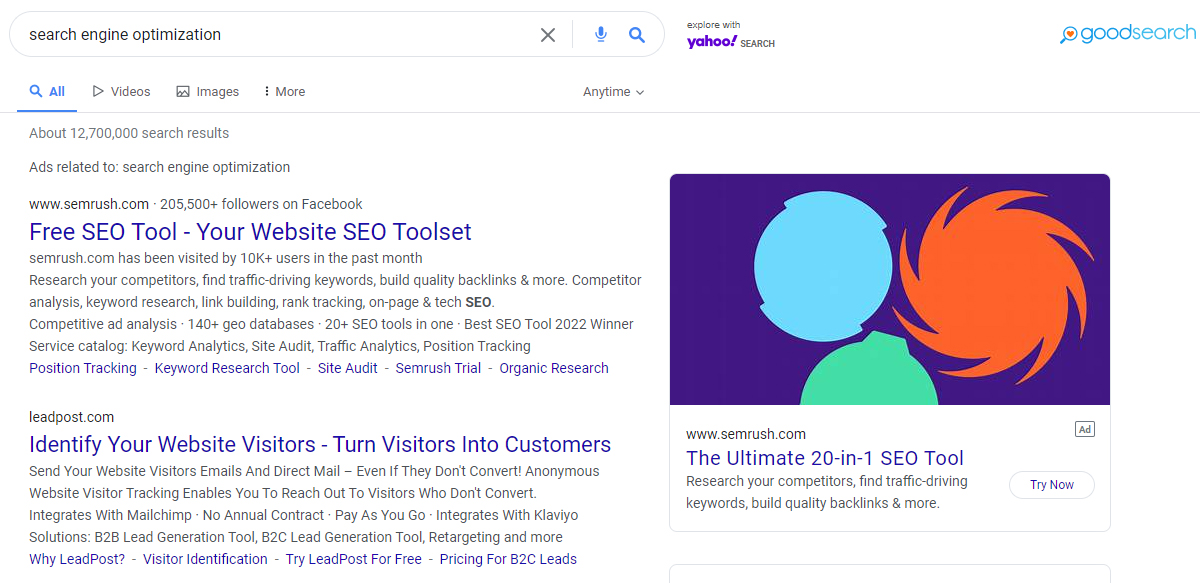Click the 205,500+ followers on Facebook text
This screenshot has height=583, width=1200.
pos(262,204)
